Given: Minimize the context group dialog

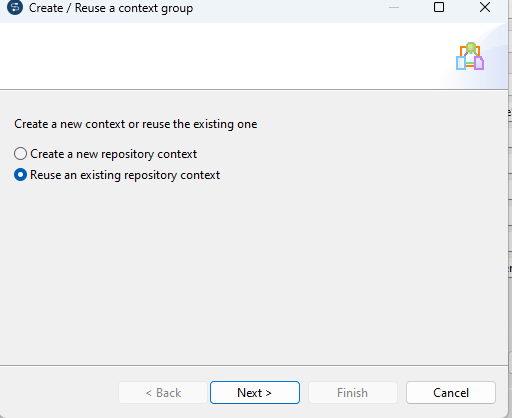Looking at the screenshot, I should tap(394, 7).
